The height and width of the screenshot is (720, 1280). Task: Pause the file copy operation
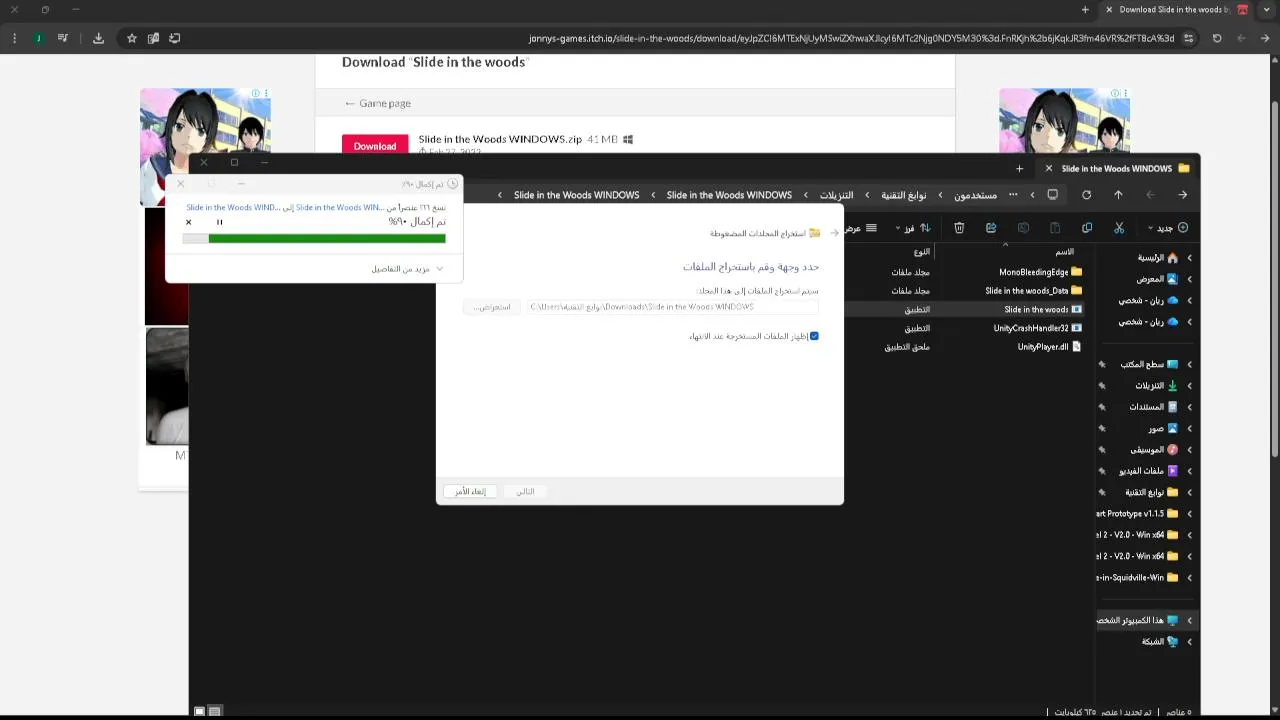pyautogui.click(x=219, y=222)
